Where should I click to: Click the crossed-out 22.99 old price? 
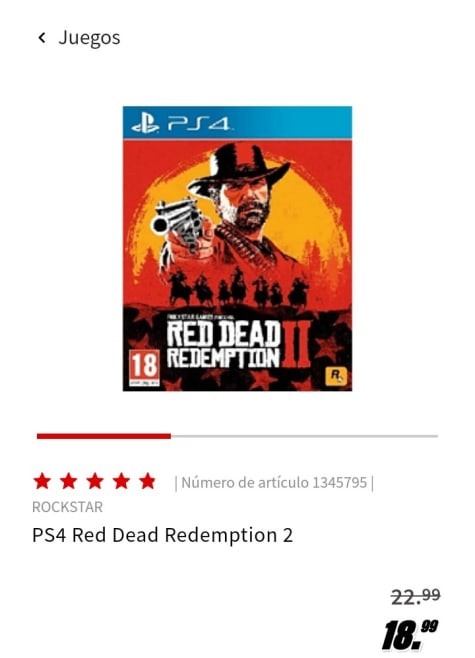[416, 597]
